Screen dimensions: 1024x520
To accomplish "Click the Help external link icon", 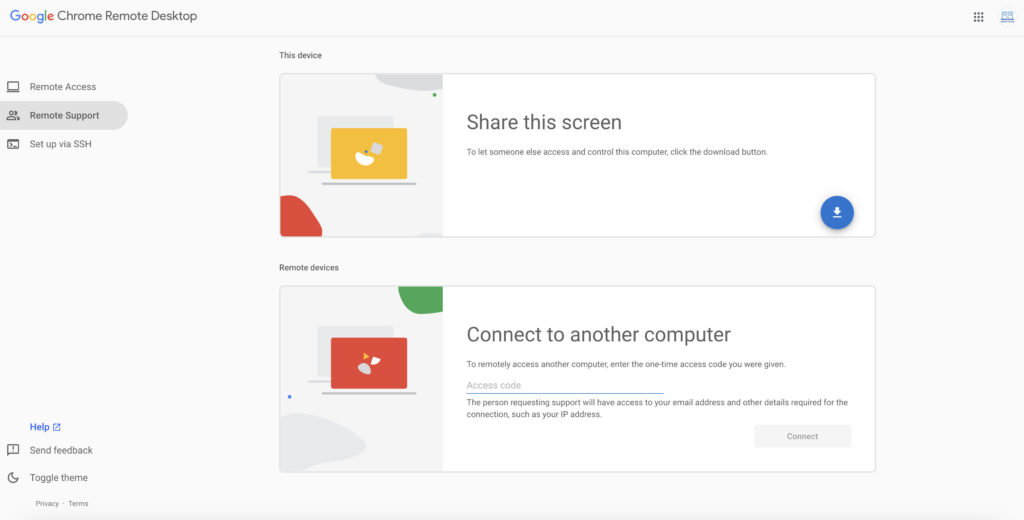I will point(57,427).
